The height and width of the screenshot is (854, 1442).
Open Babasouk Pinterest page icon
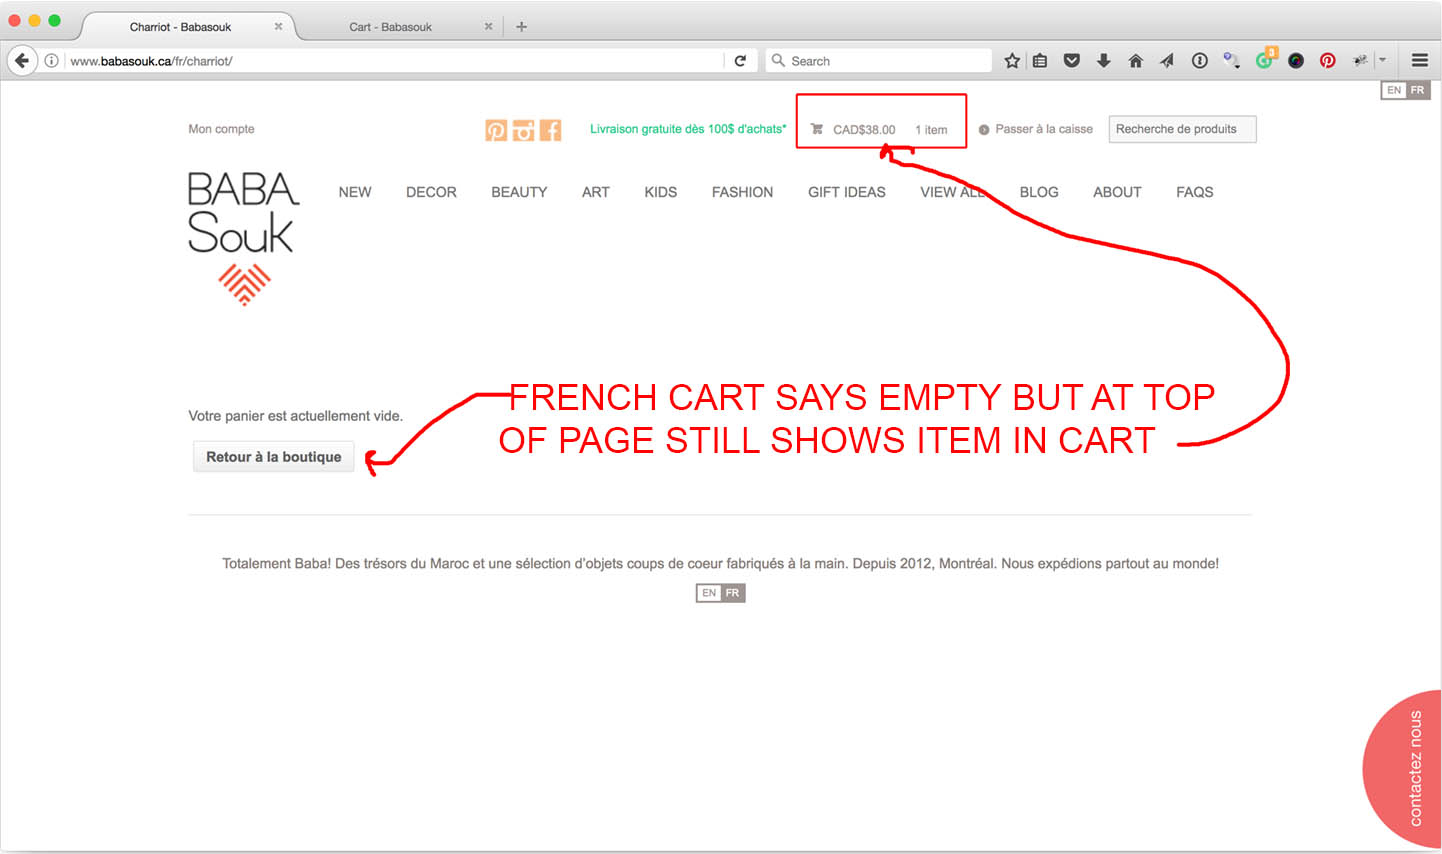pyautogui.click(x=496, y=130)
